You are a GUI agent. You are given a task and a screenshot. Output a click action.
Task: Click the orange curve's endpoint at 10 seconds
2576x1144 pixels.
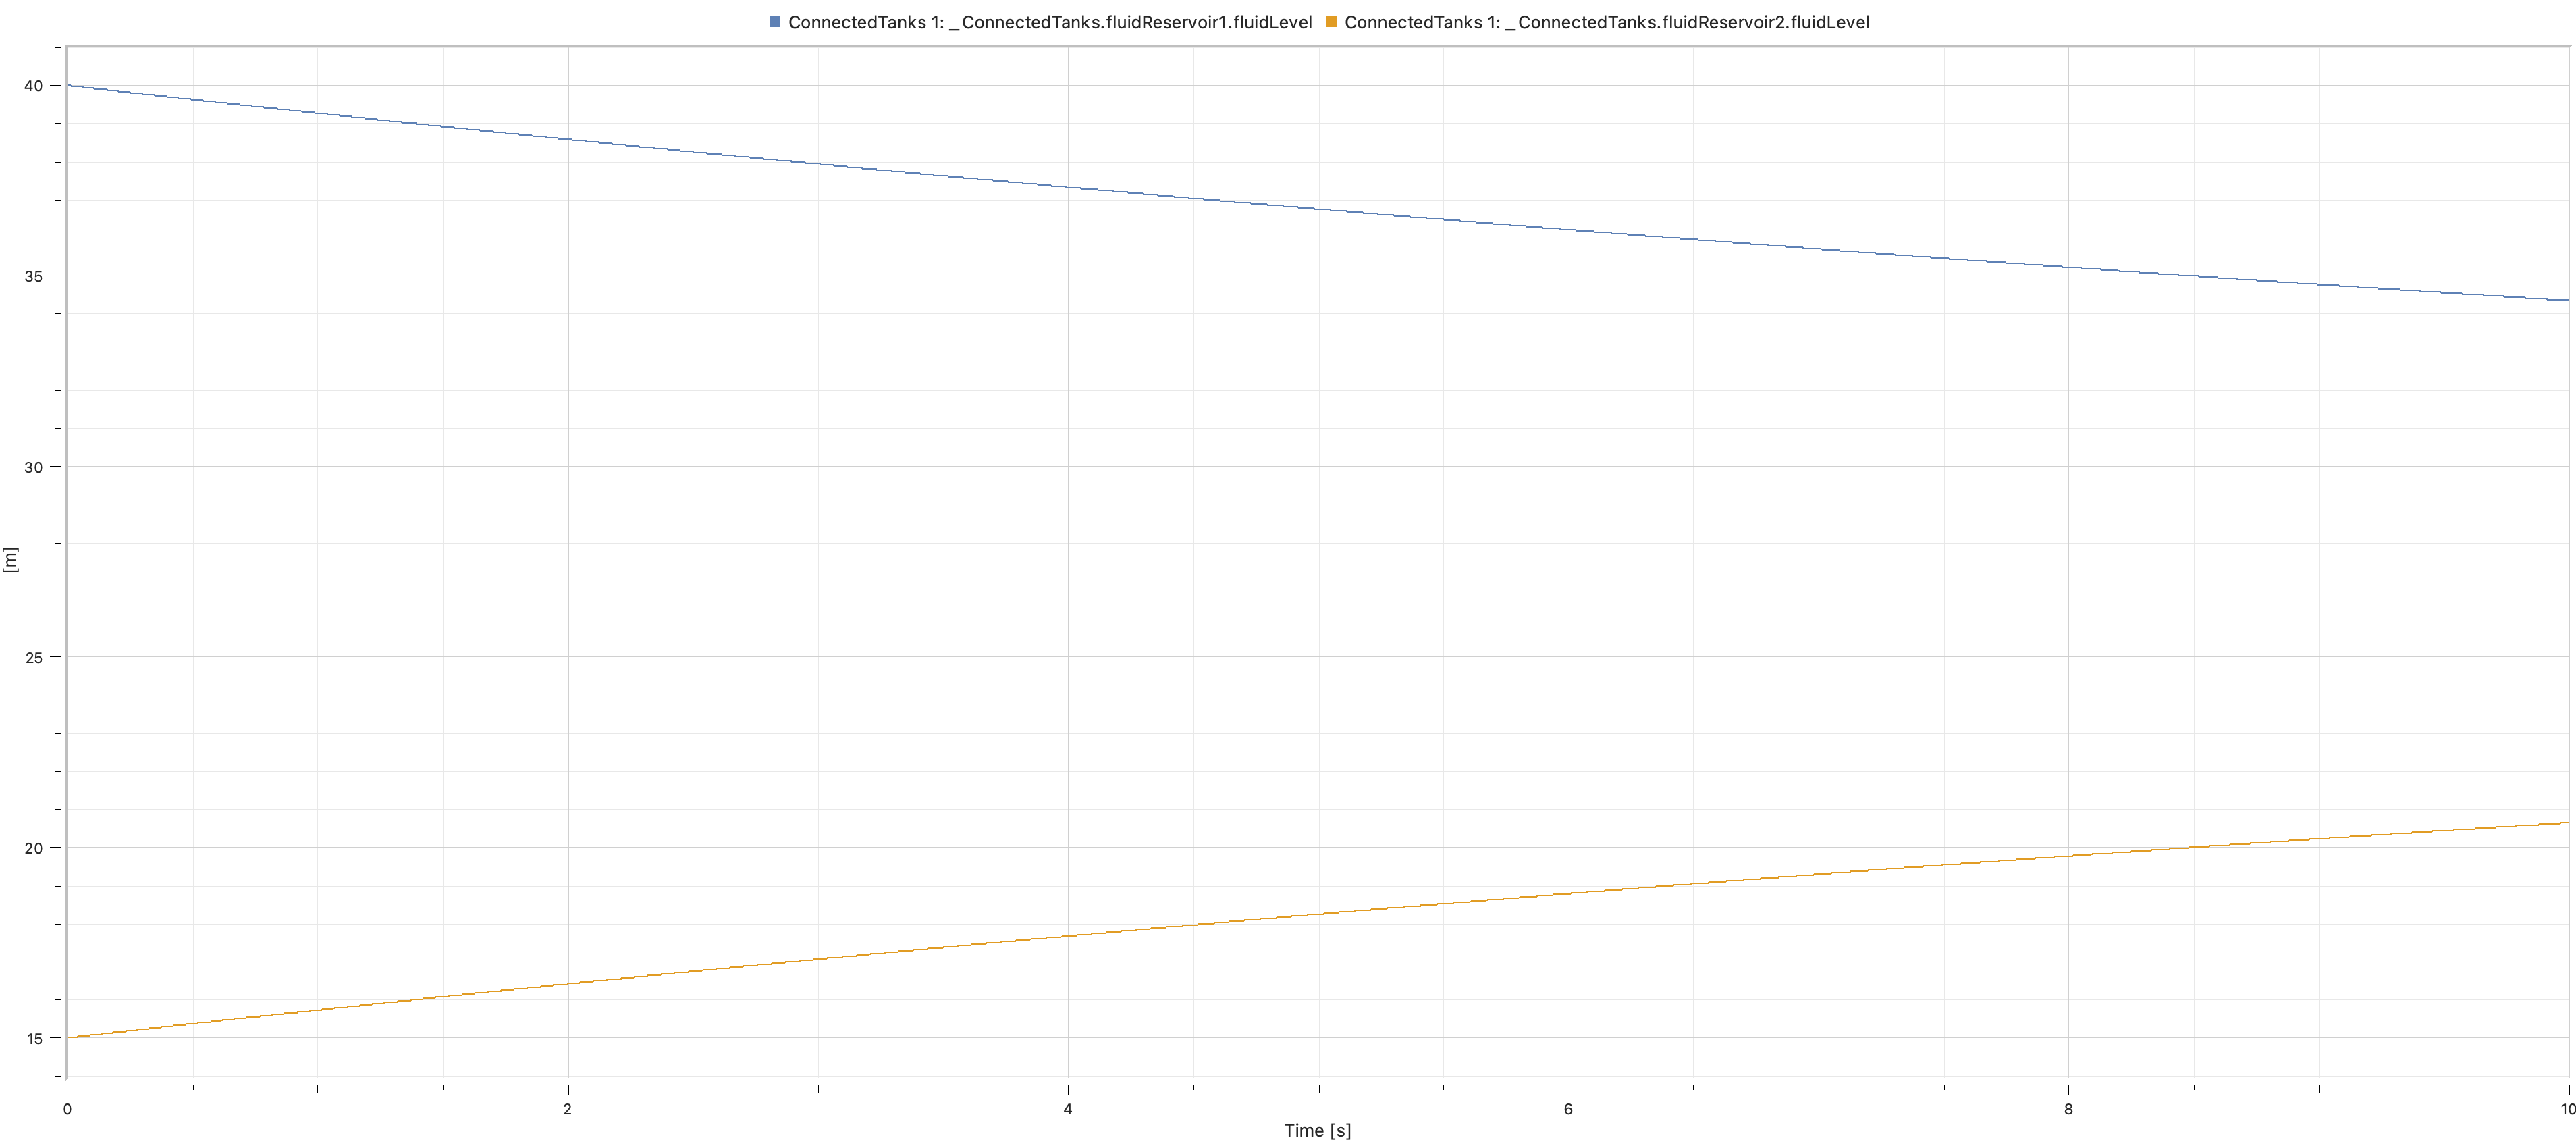coord(2567,823)
